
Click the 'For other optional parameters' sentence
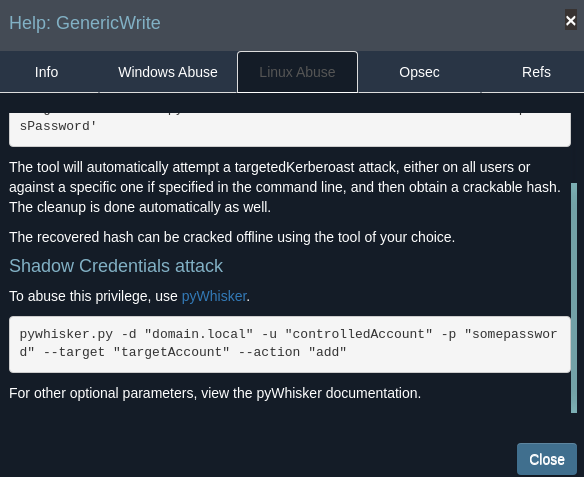215,393
